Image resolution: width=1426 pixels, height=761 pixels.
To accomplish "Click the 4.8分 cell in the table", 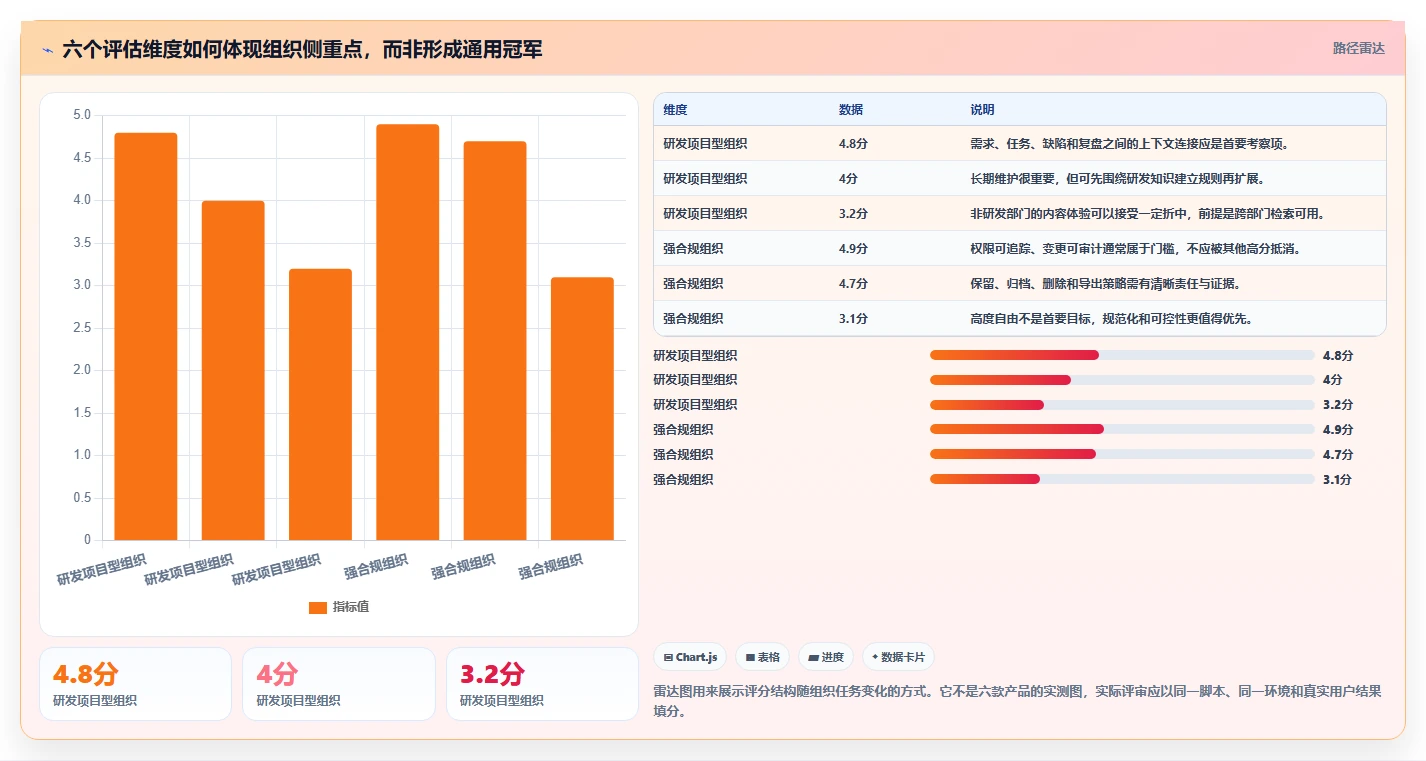I will click(x=853, y=144).
